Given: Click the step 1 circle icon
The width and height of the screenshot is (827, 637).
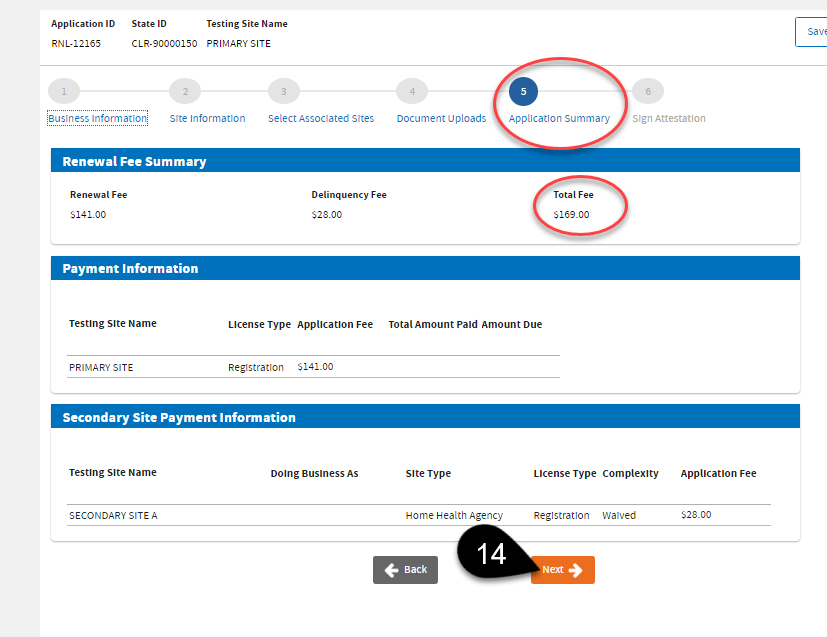Looking at the screenshot, I should (63, 92).
